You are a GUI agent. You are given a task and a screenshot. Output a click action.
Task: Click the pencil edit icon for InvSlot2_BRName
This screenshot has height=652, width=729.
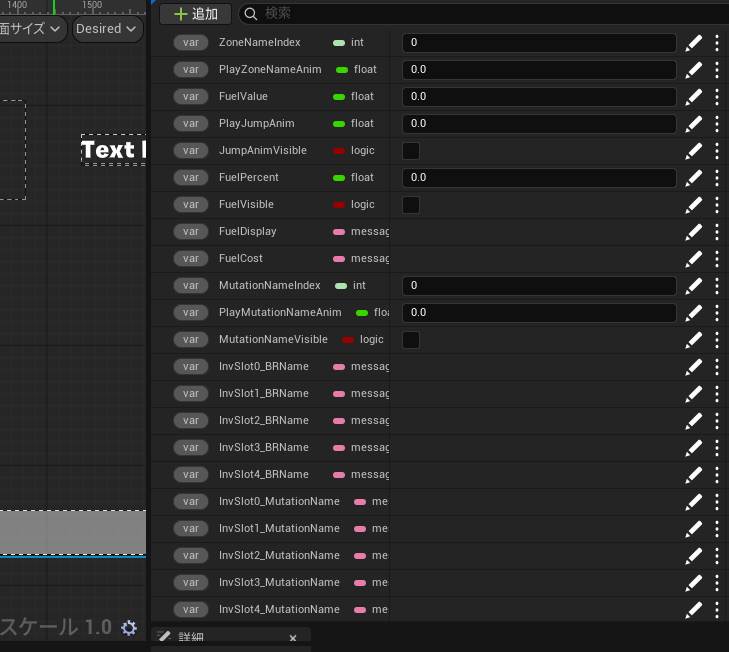694,420
